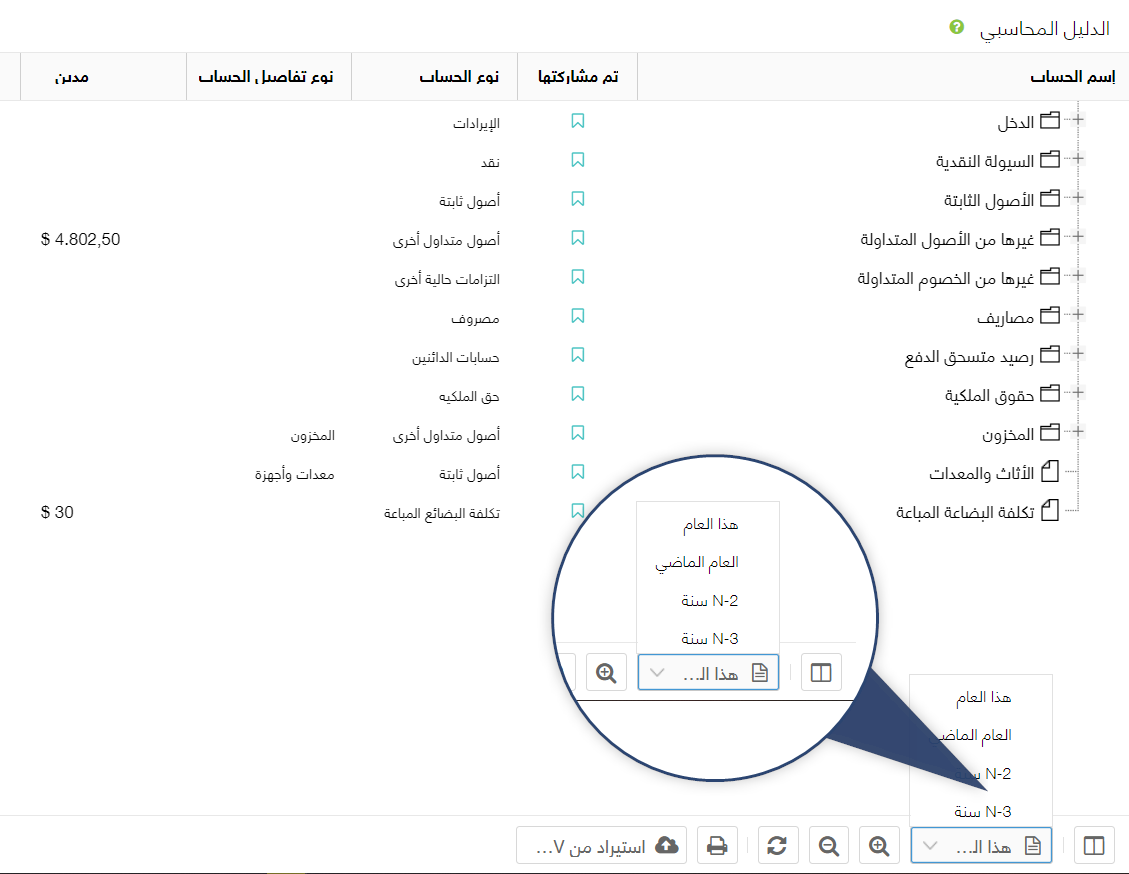Click the استيراد من V... import button
The height and width of the screenshot is (874, 1129).
pos(601,845)
